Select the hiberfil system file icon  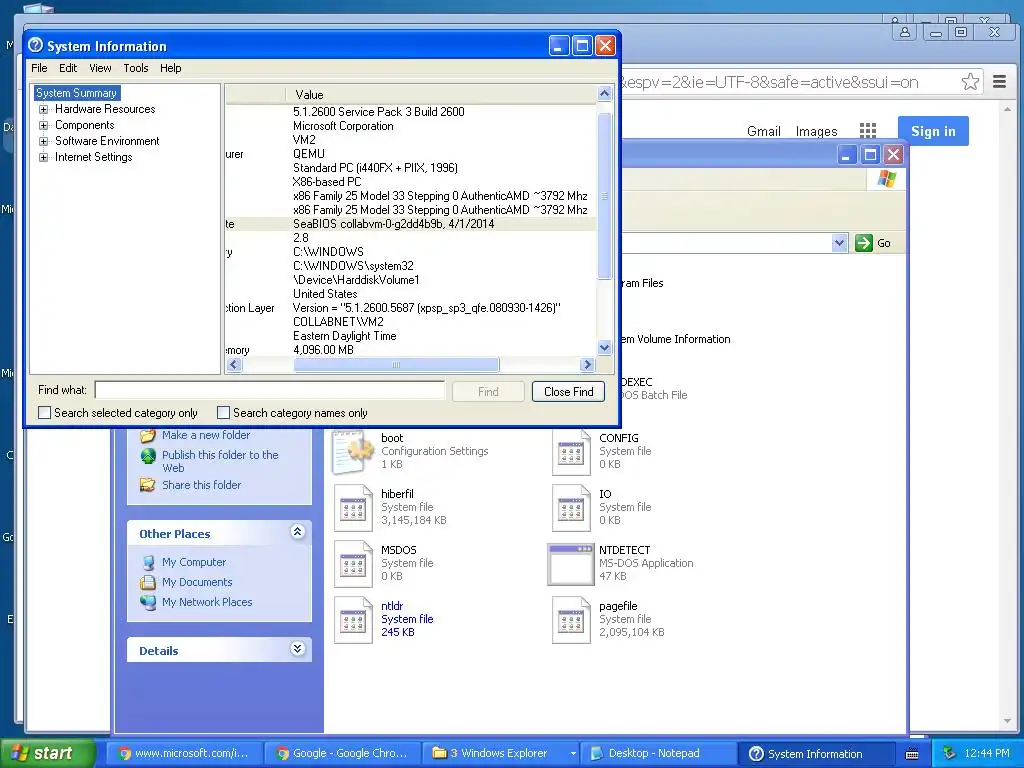(353, 508)
